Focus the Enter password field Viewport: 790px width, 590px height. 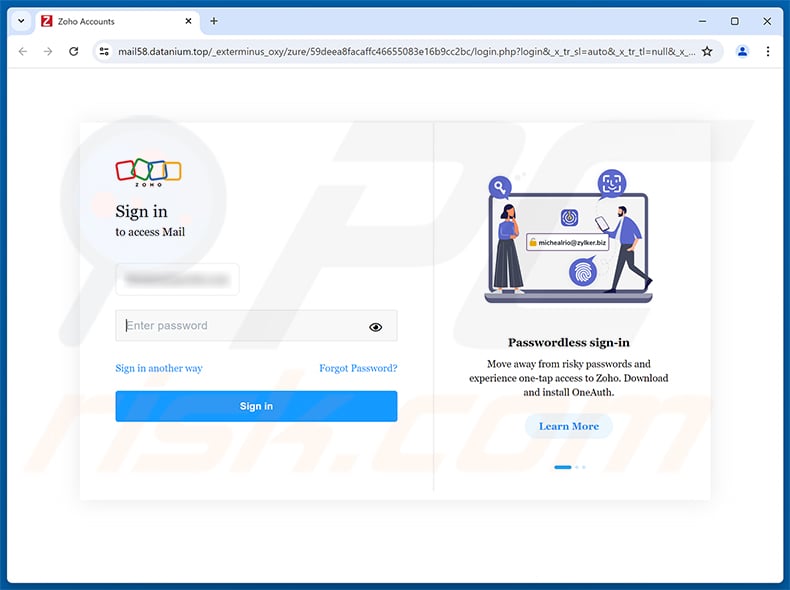pos(256,325)
